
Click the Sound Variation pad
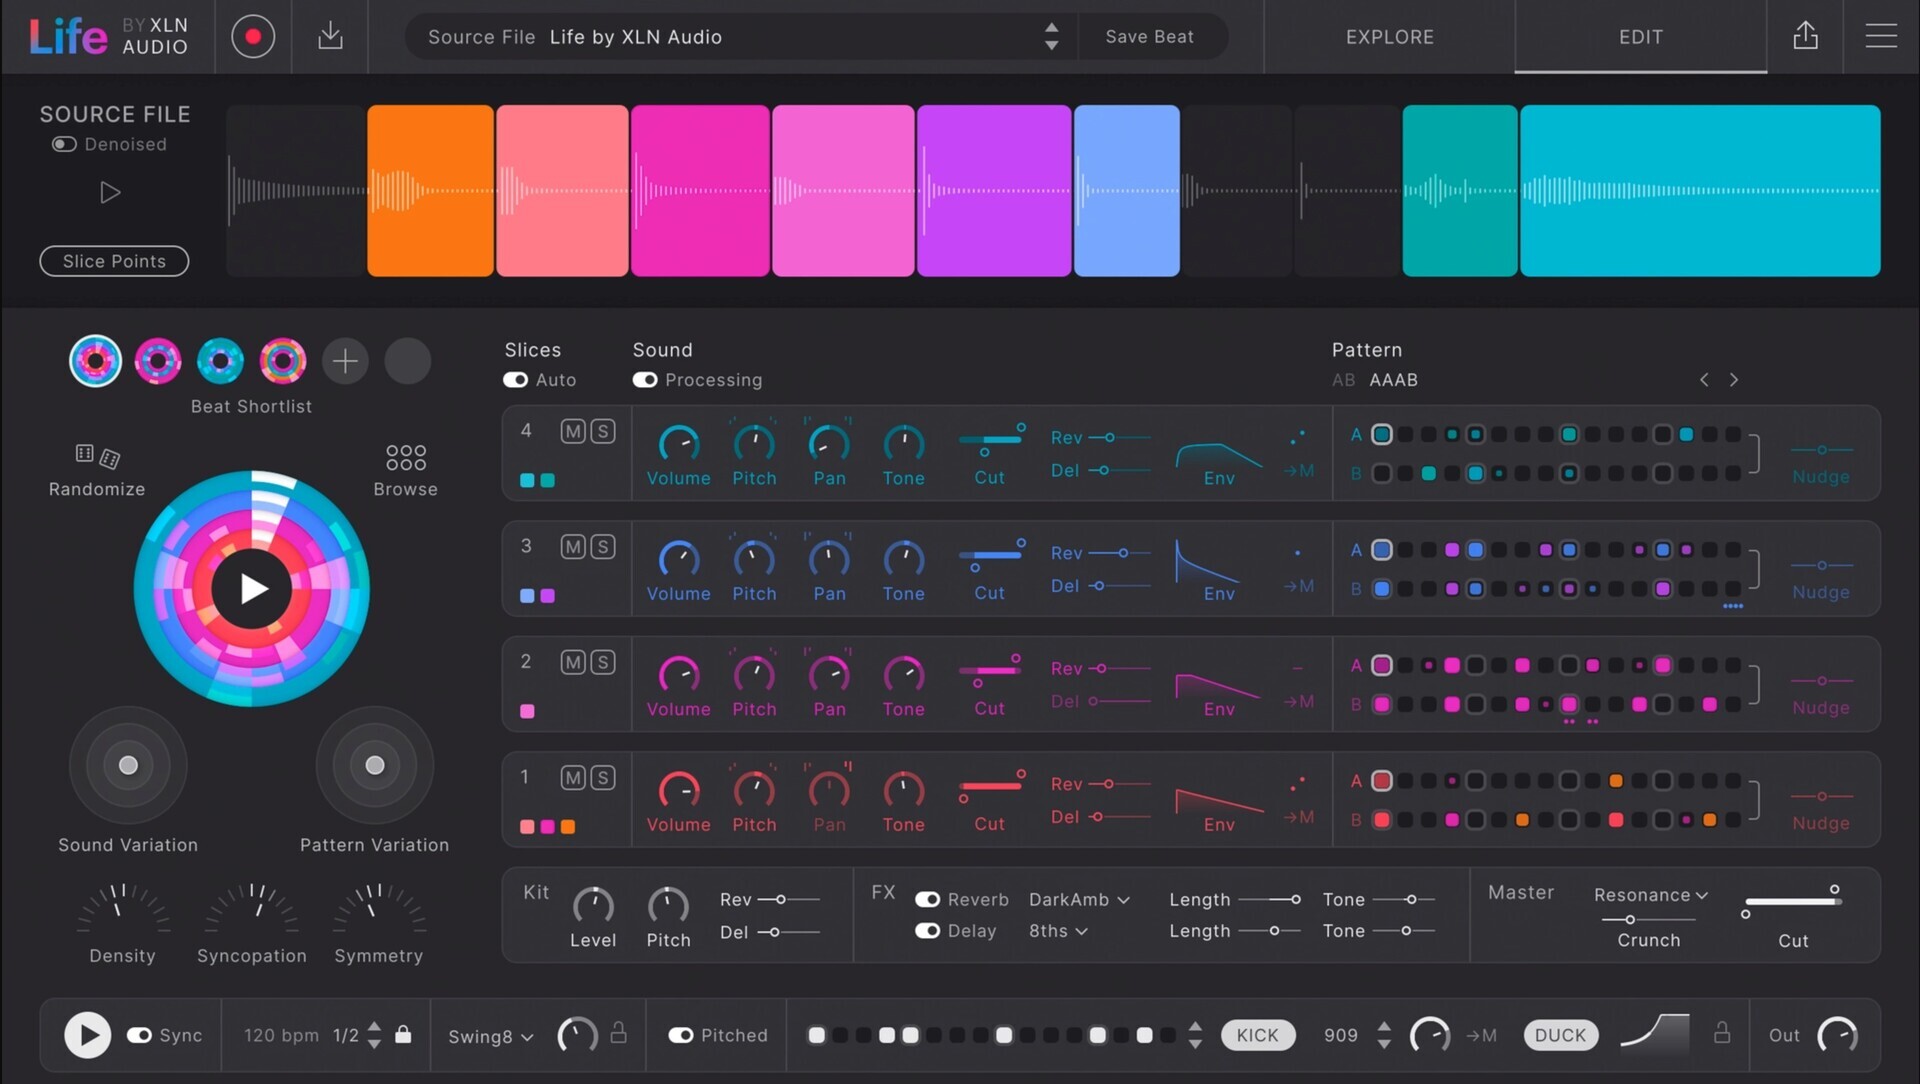coord(128,765)
